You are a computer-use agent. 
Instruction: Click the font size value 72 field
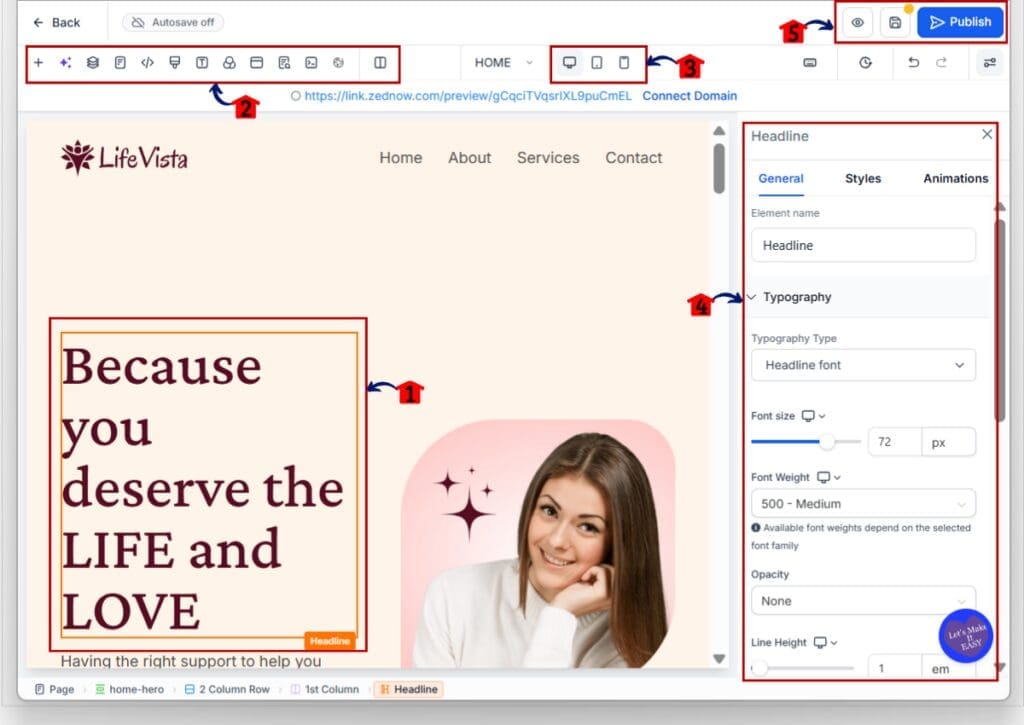[x=895, y=442]
